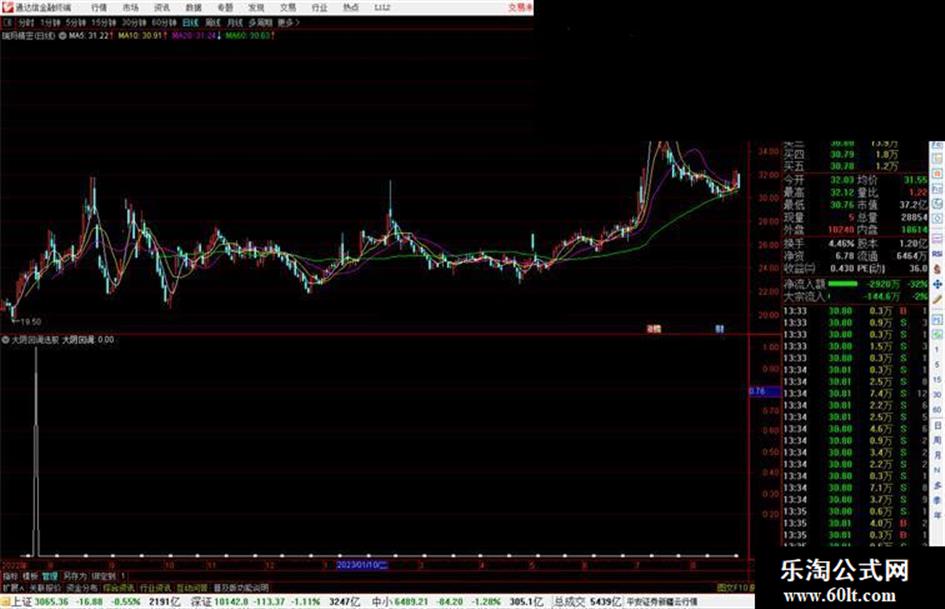Expand the 扩展 panel toggle
The image size is (945, 609).
13,587
